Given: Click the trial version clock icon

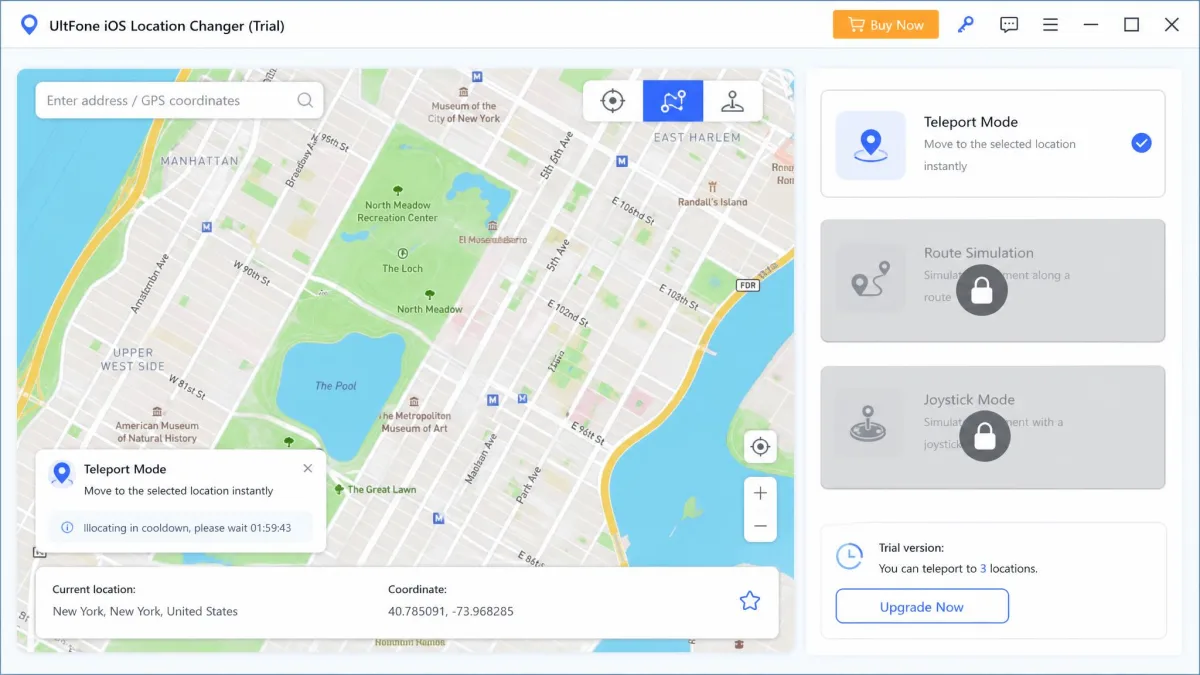Looking at the screenshot, I should point(849,557).
